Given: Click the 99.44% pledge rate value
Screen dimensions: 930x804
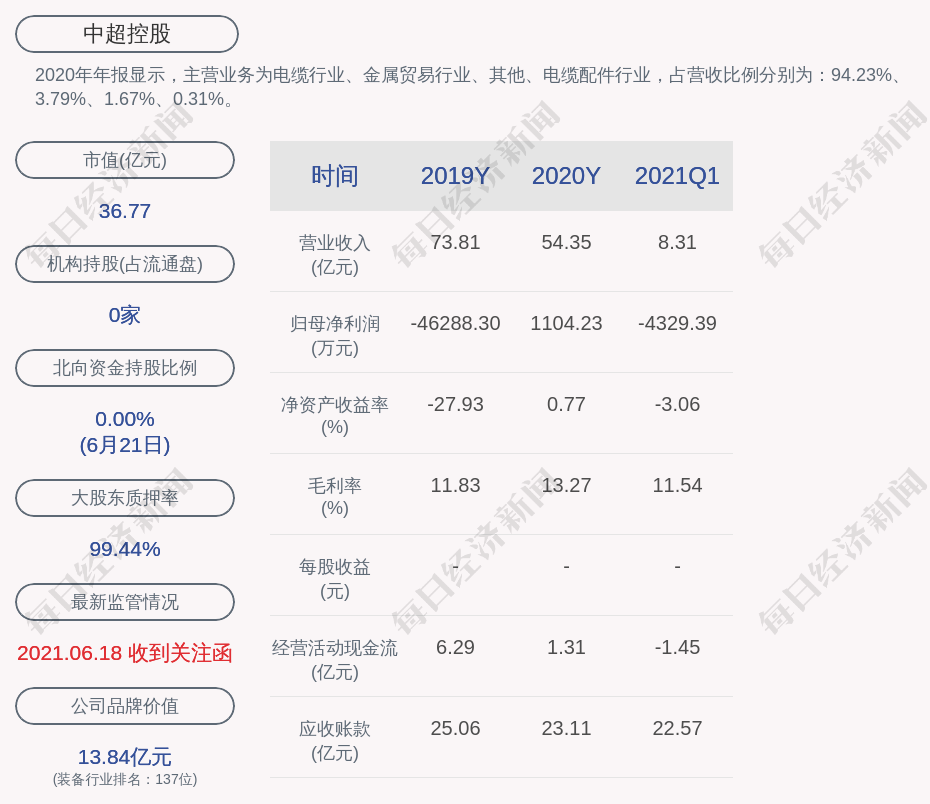Looking at the screenshot, I should (125, 549).
